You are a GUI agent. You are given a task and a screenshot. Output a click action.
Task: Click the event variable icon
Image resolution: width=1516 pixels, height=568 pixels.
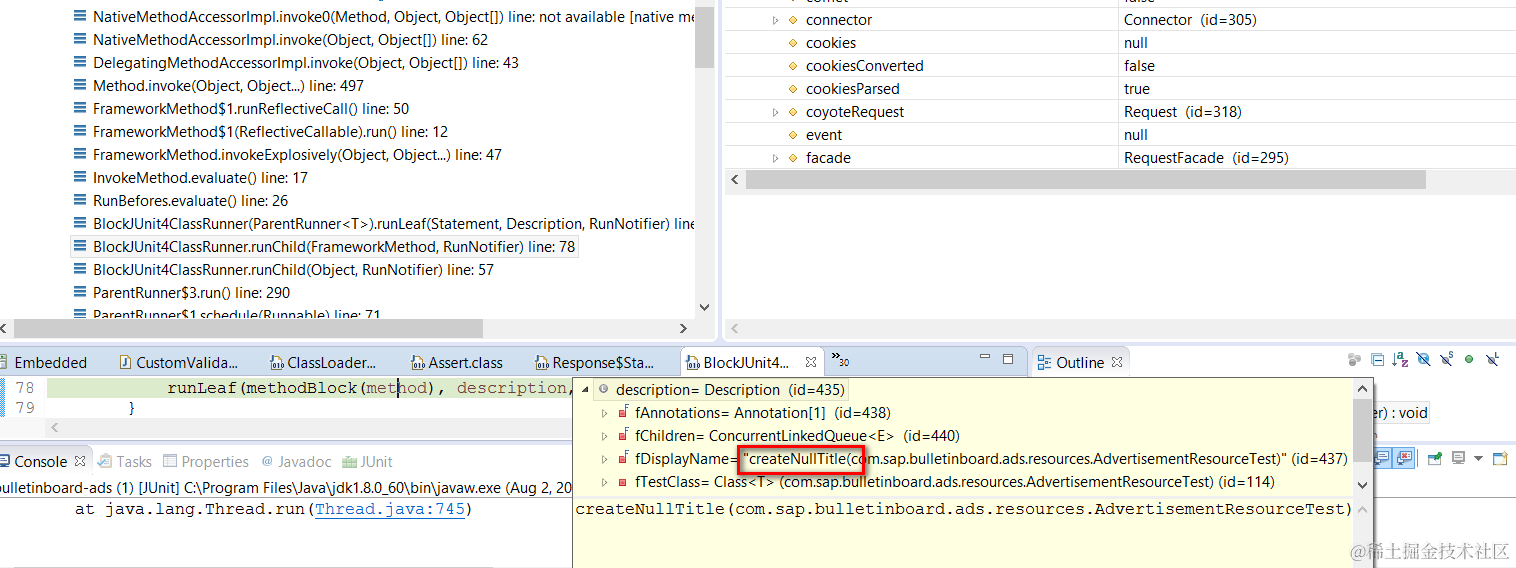(x=794, y=135)
